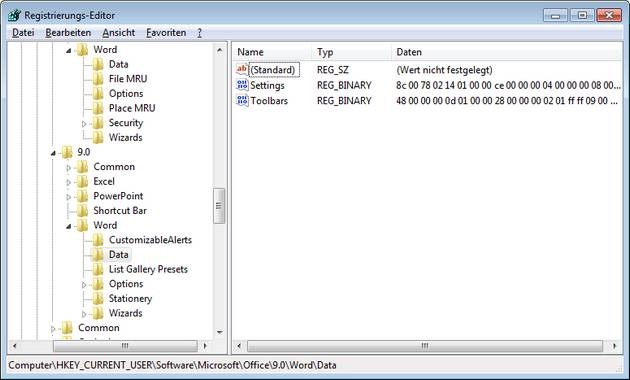Select the File MRU key

tap(128, 79)
